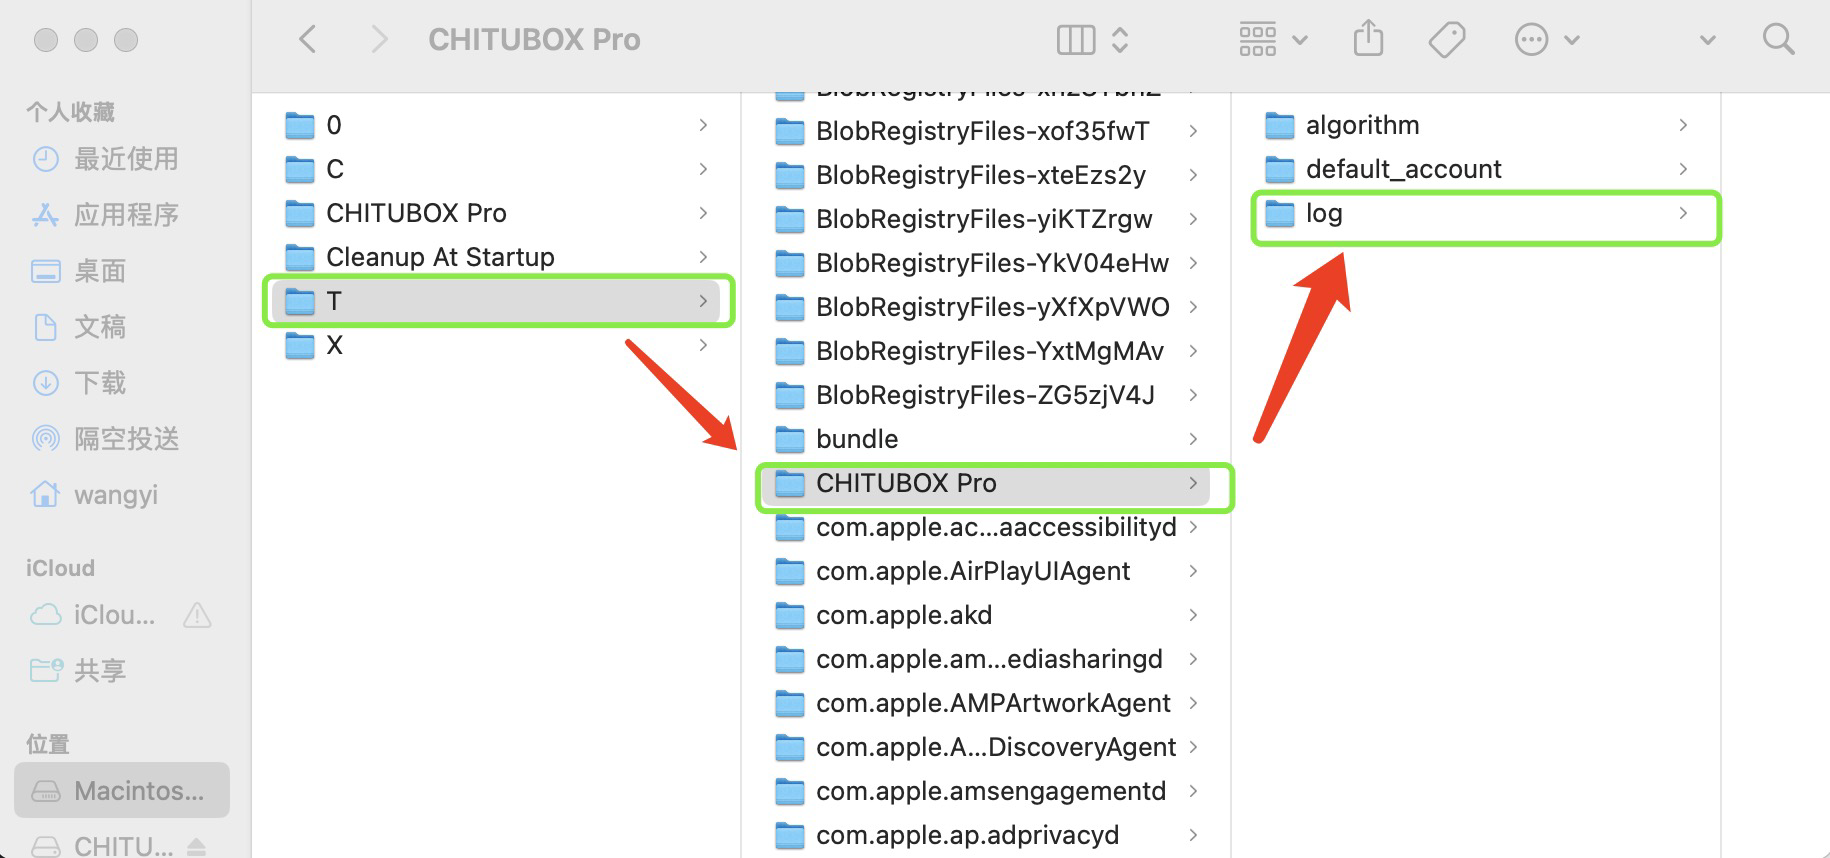Screen dimensions: 1830x858
Task: Select com.apple.A...DiscoveryAgent folder
Action: tap(986, 747)
